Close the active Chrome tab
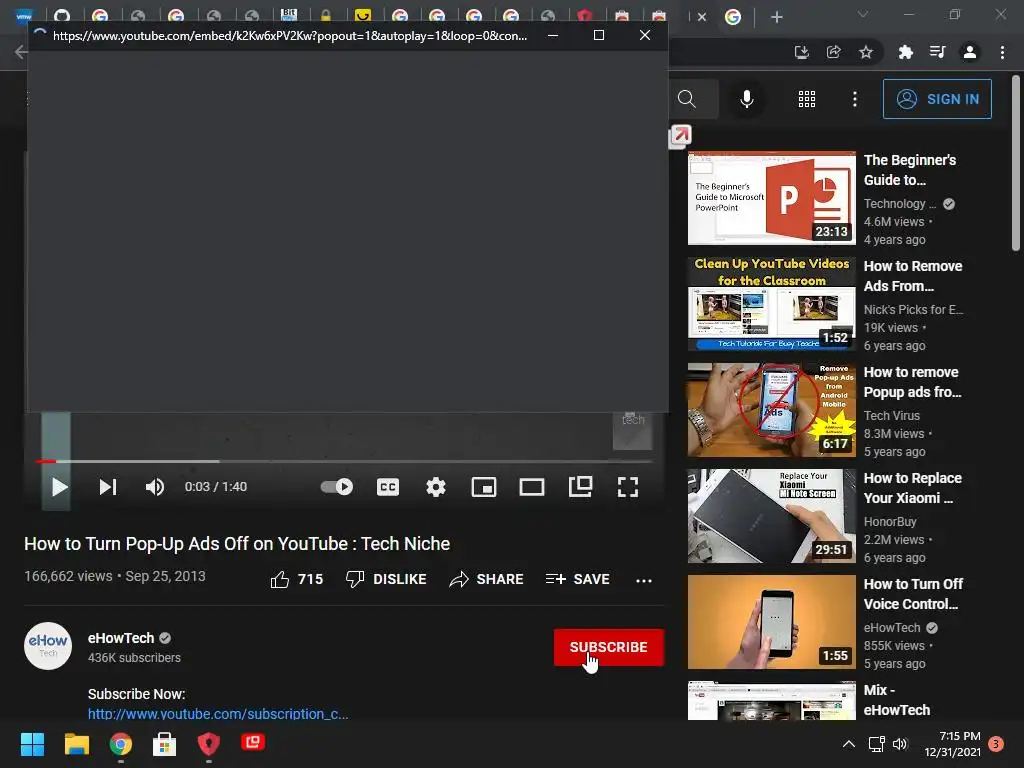1024x768 pixels. pyautogui.click(x=702, y=17)
